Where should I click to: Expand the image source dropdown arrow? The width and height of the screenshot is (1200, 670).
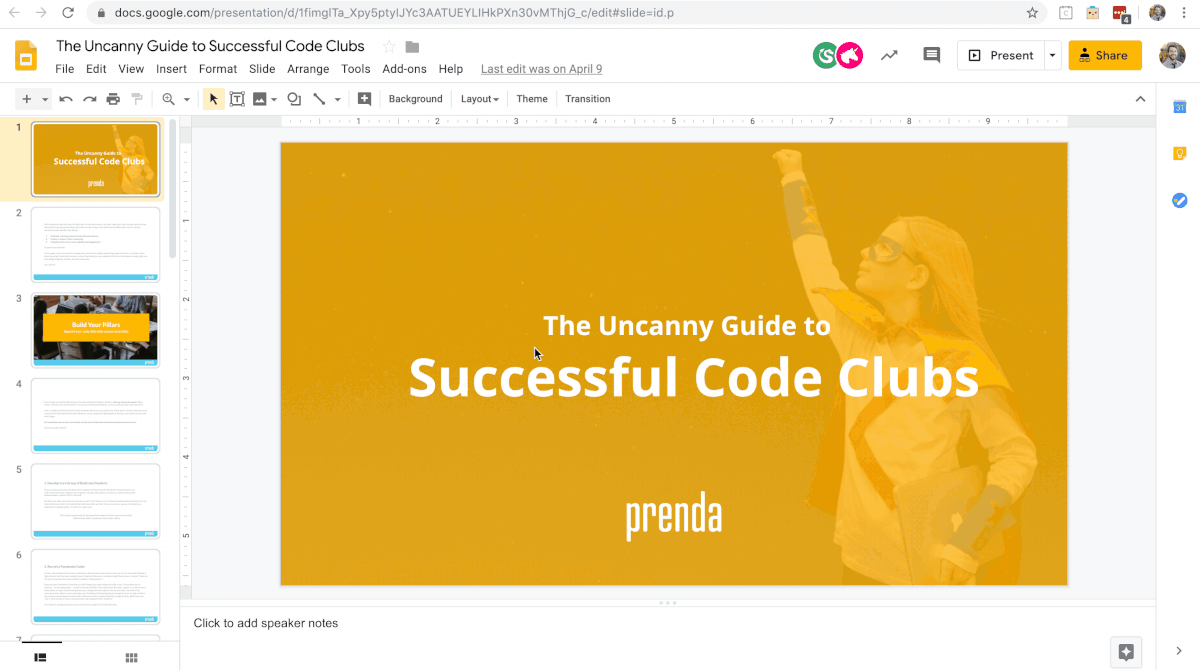point(274,99)
